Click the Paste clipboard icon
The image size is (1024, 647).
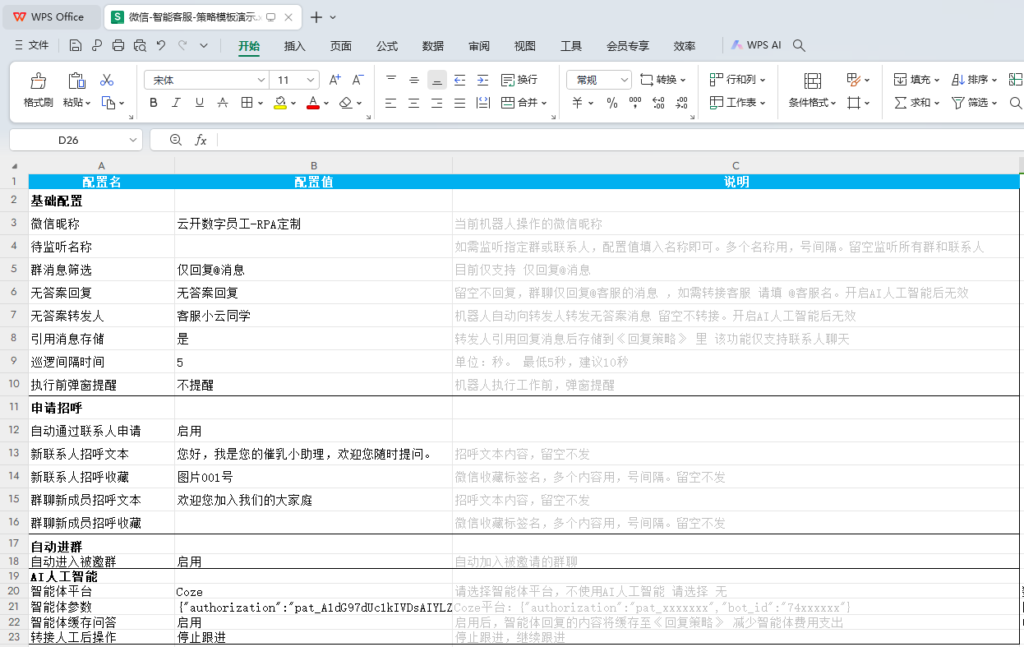tap(76, 81)
